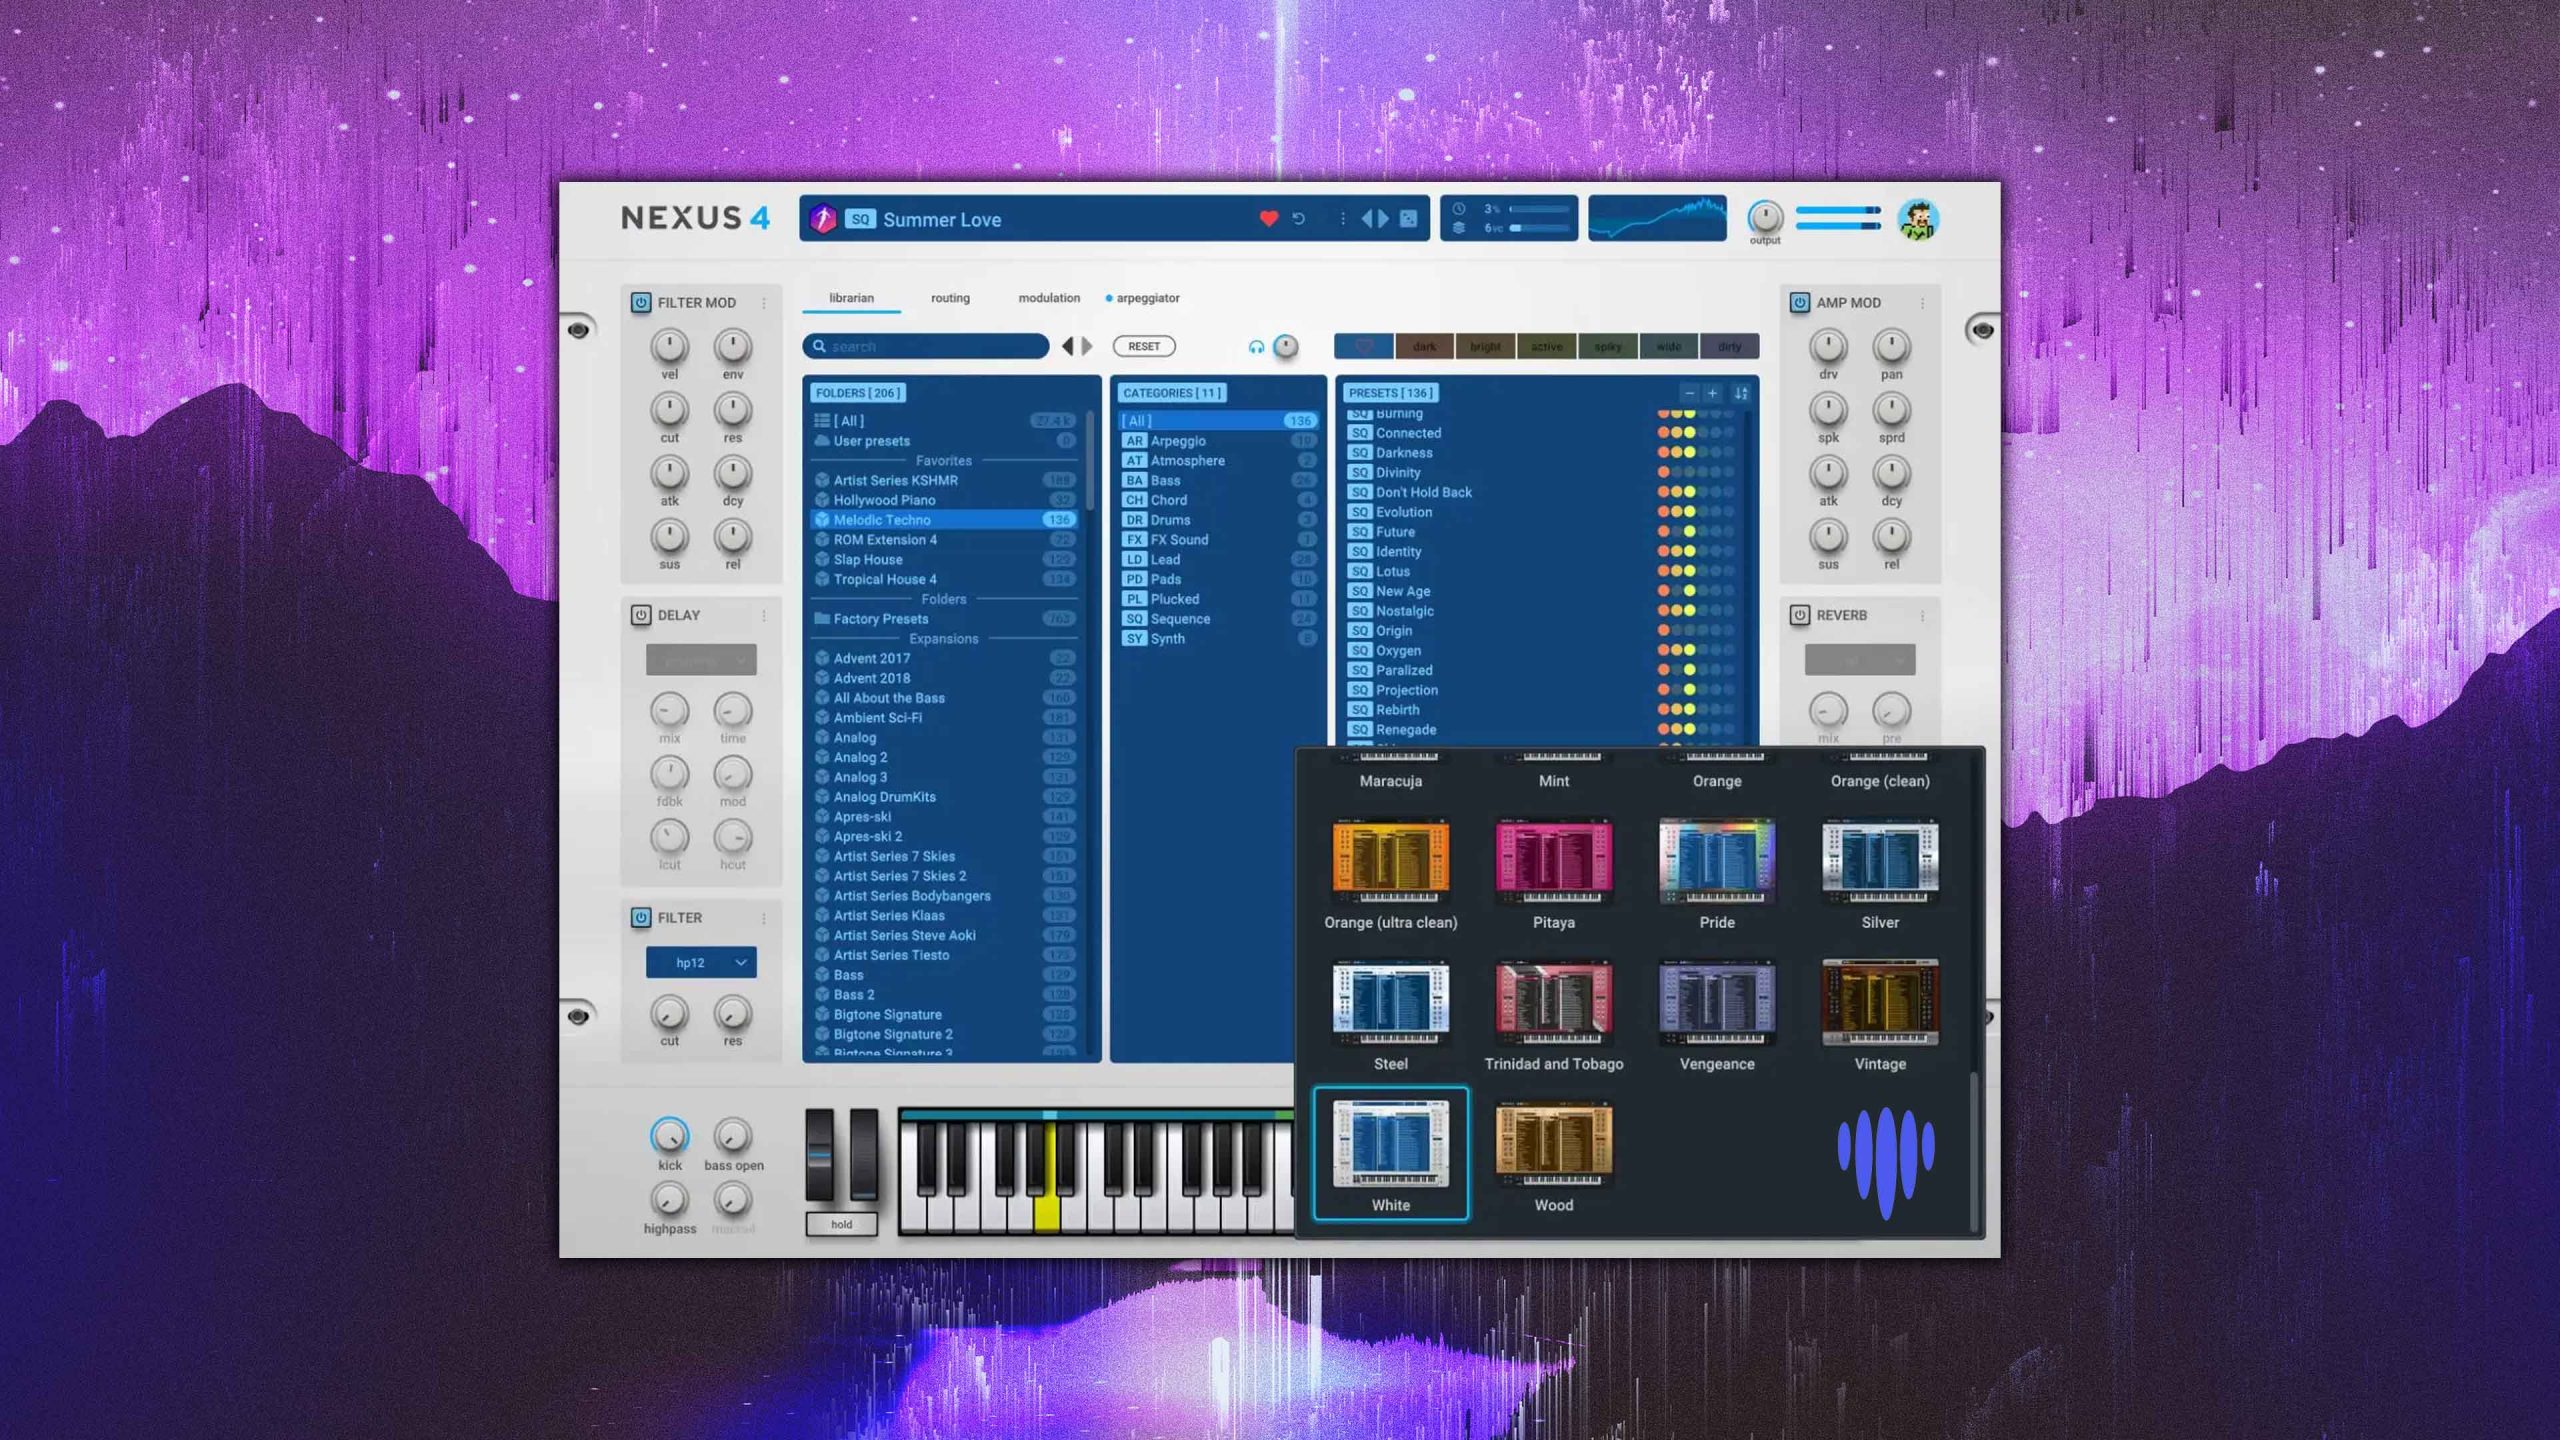Select the Sequence category

tap(1218, 619)
